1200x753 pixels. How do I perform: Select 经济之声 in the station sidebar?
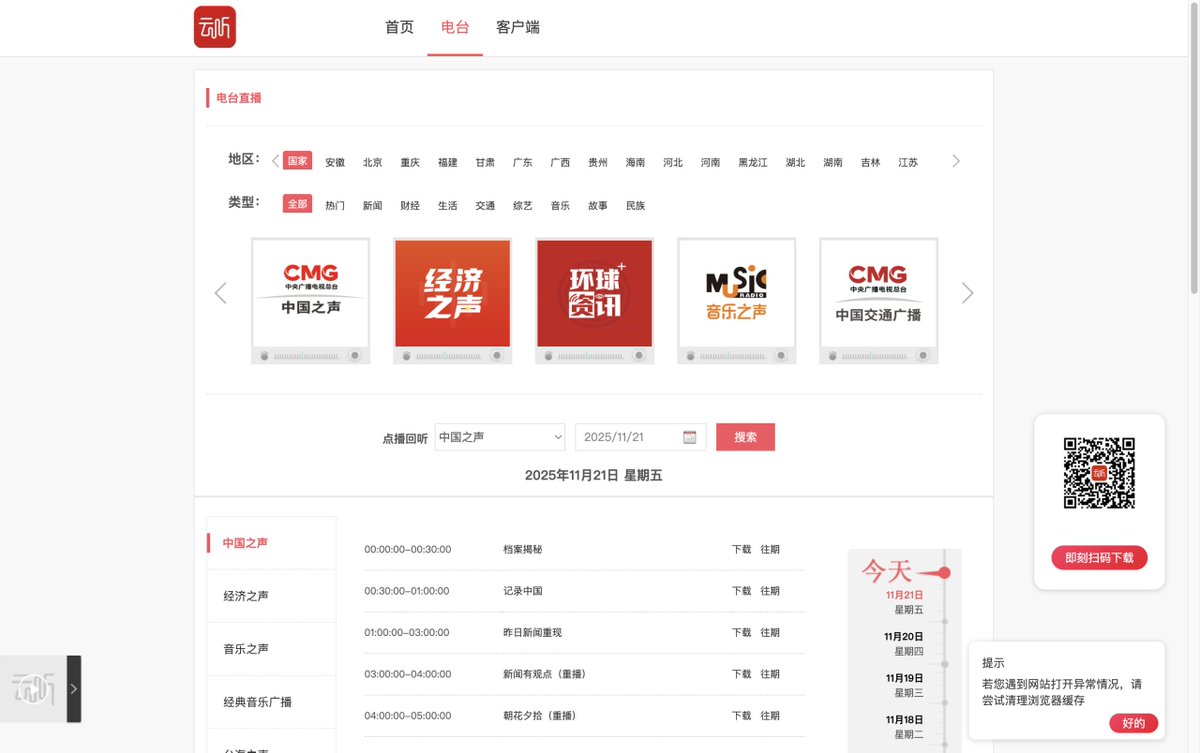click(271, 596)
